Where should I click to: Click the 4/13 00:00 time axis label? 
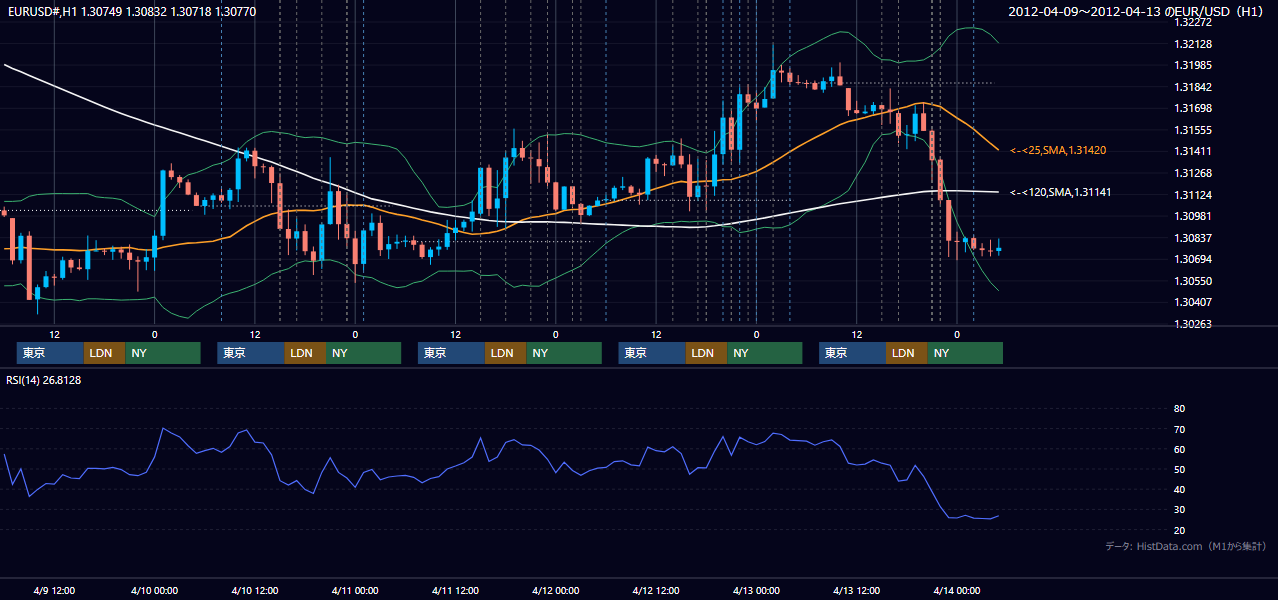click(756, 590)
